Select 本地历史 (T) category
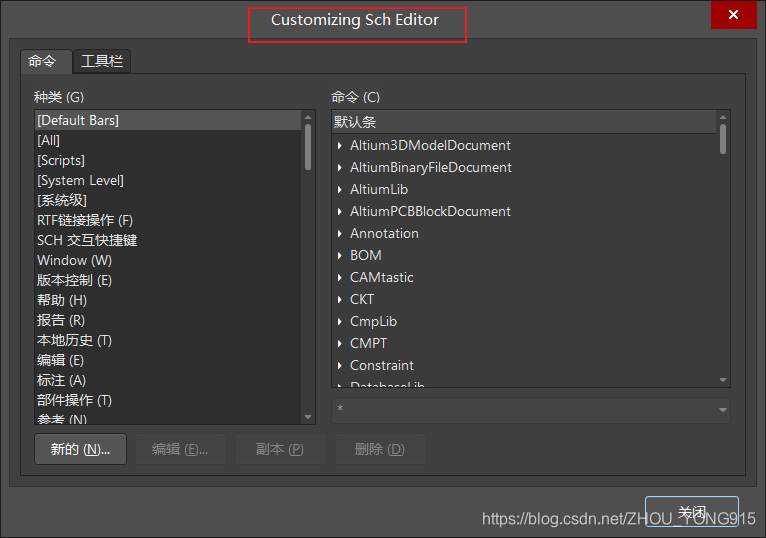766x538 pixels. 169,341
